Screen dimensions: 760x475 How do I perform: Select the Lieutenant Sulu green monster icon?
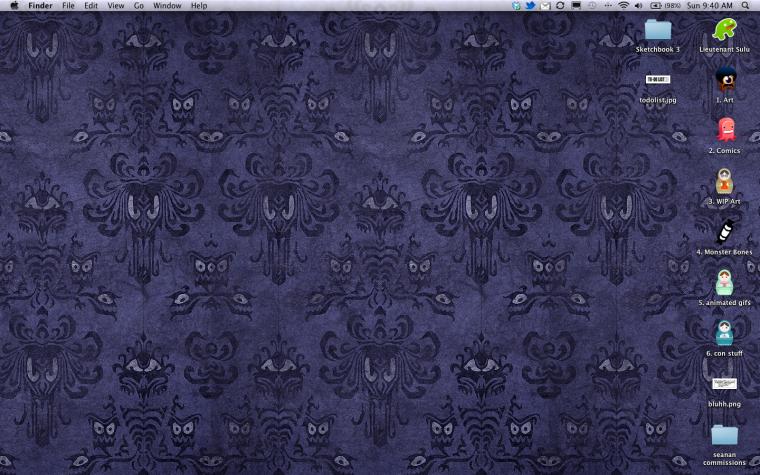click(724, 29)
